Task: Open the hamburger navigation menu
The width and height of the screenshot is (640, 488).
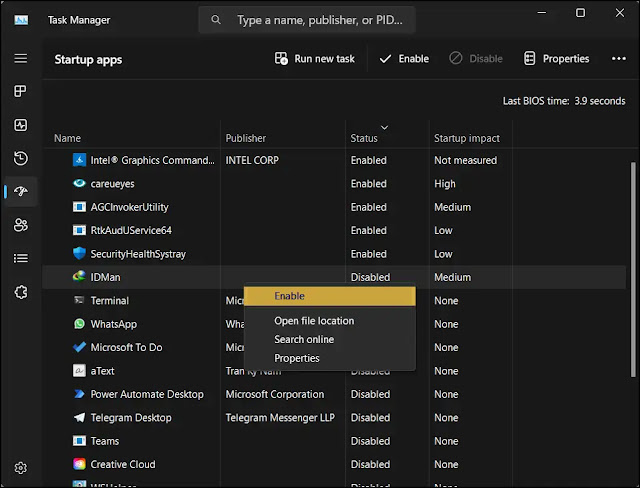Action: (20, 58)
